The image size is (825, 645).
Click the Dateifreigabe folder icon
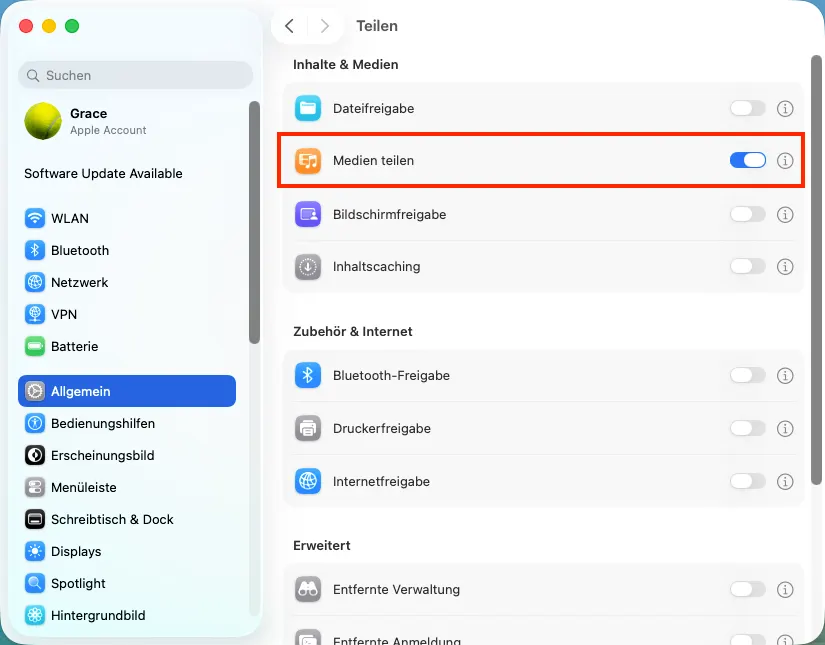(308, 108)
